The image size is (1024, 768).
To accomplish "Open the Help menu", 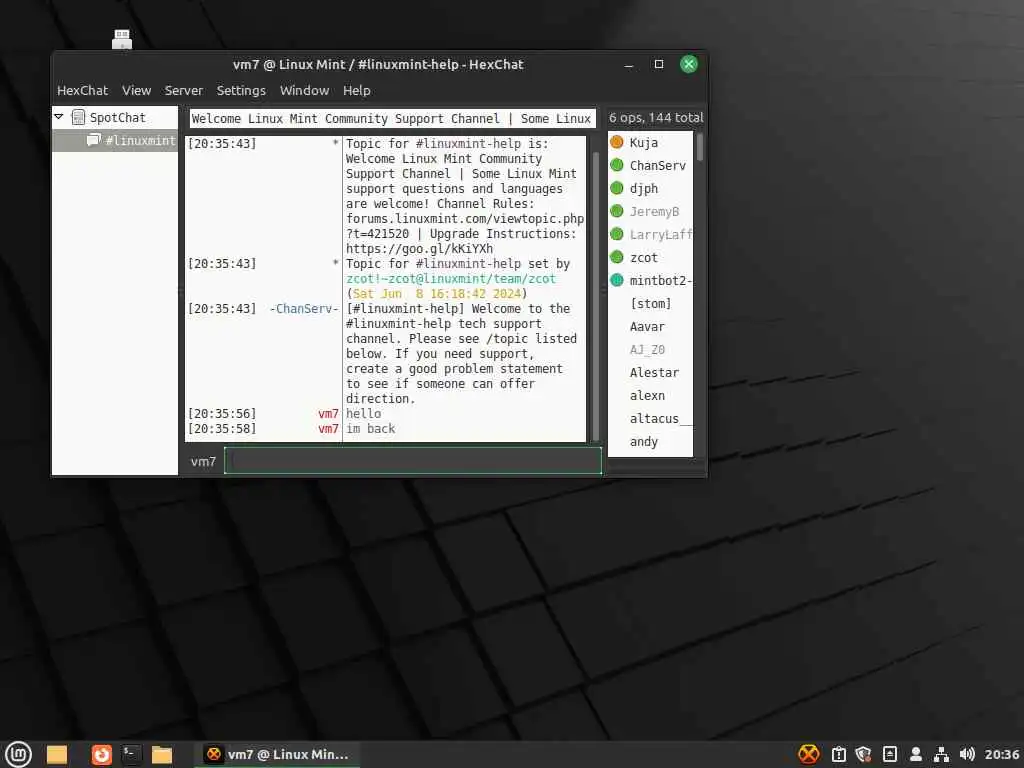I will [x=357, y=90].
